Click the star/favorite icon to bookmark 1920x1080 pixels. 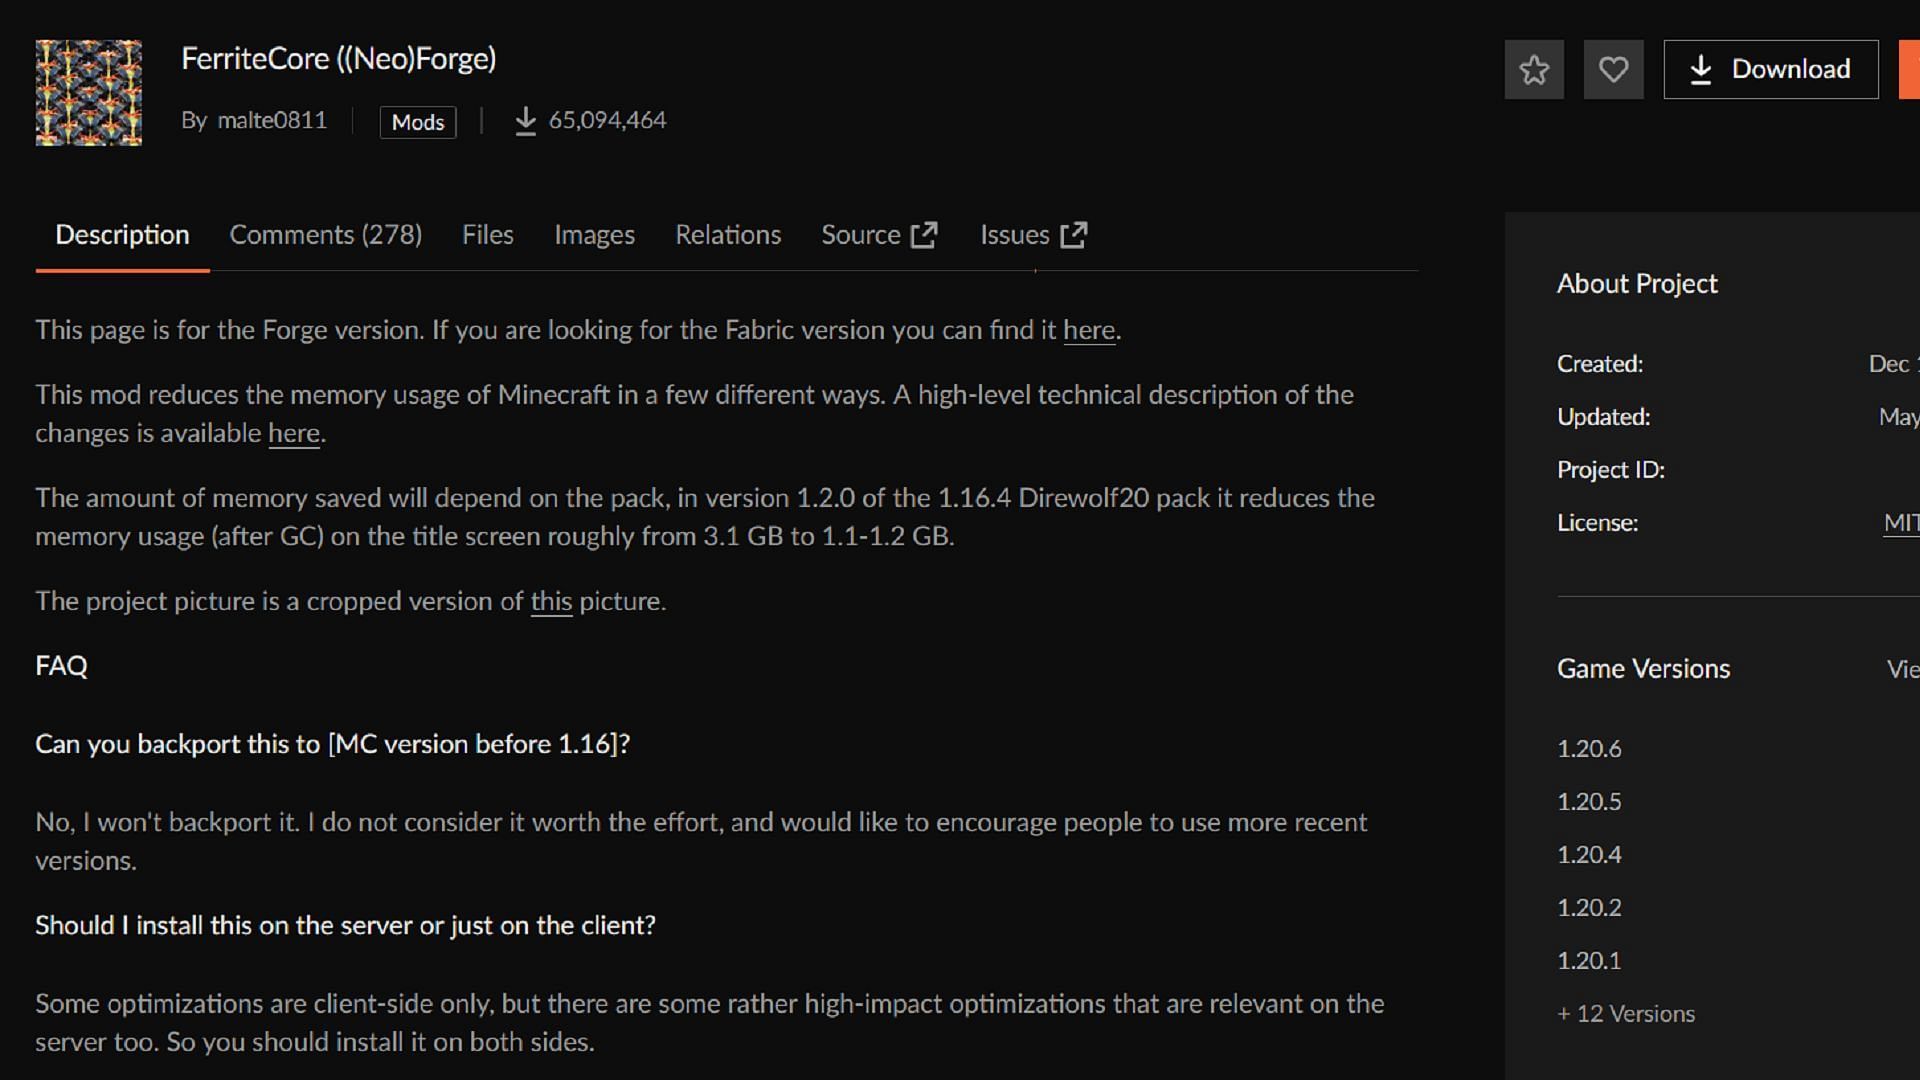pyautogui.click(x=1532, y=69)
